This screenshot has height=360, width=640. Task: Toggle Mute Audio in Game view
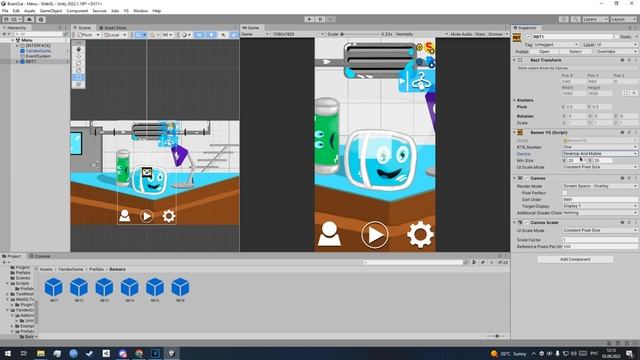point(462,34)
